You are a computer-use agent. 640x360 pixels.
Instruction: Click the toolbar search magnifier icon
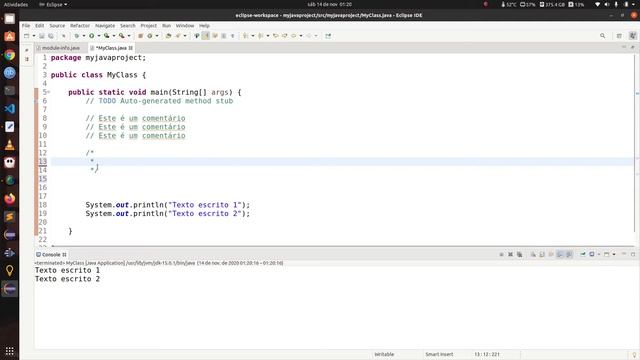pyautogui.click(x=602, y=36)
